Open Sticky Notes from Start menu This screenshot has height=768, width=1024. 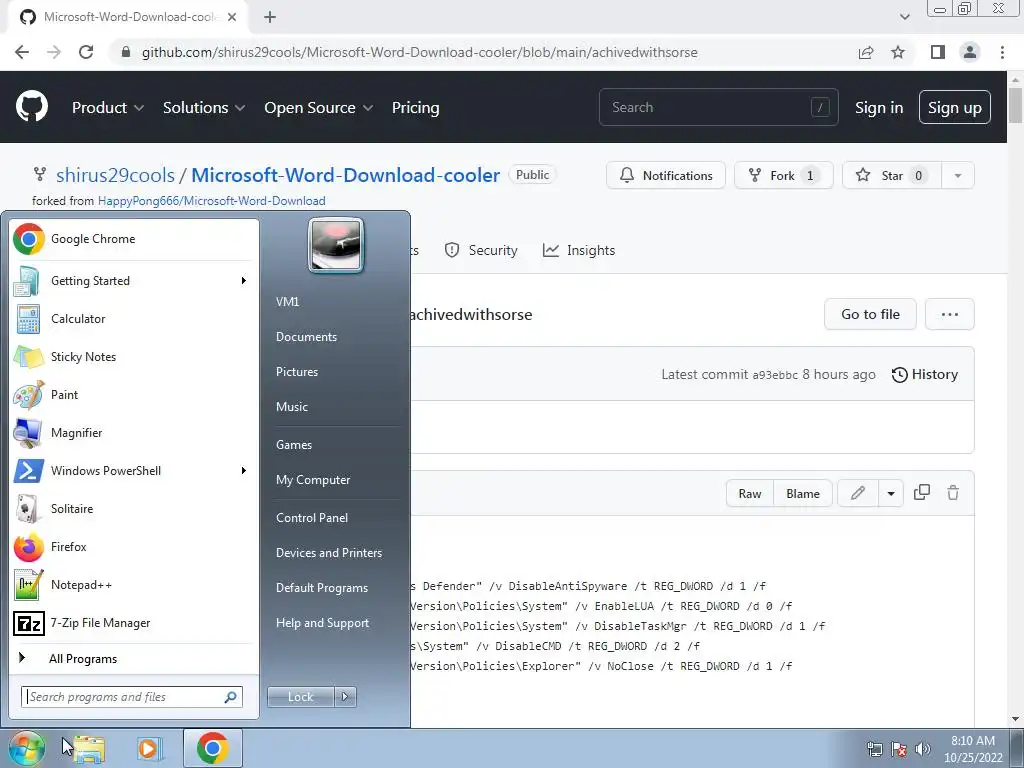point(134,357)
